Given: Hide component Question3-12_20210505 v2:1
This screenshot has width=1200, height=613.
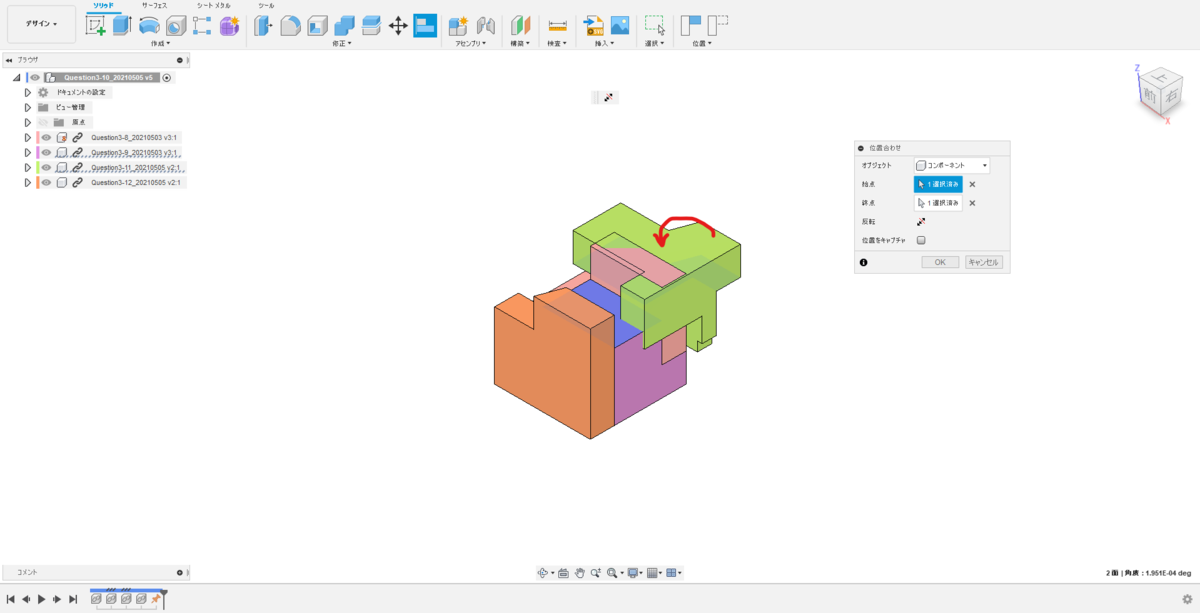Looking at the screenshot, I should [46, 182].
